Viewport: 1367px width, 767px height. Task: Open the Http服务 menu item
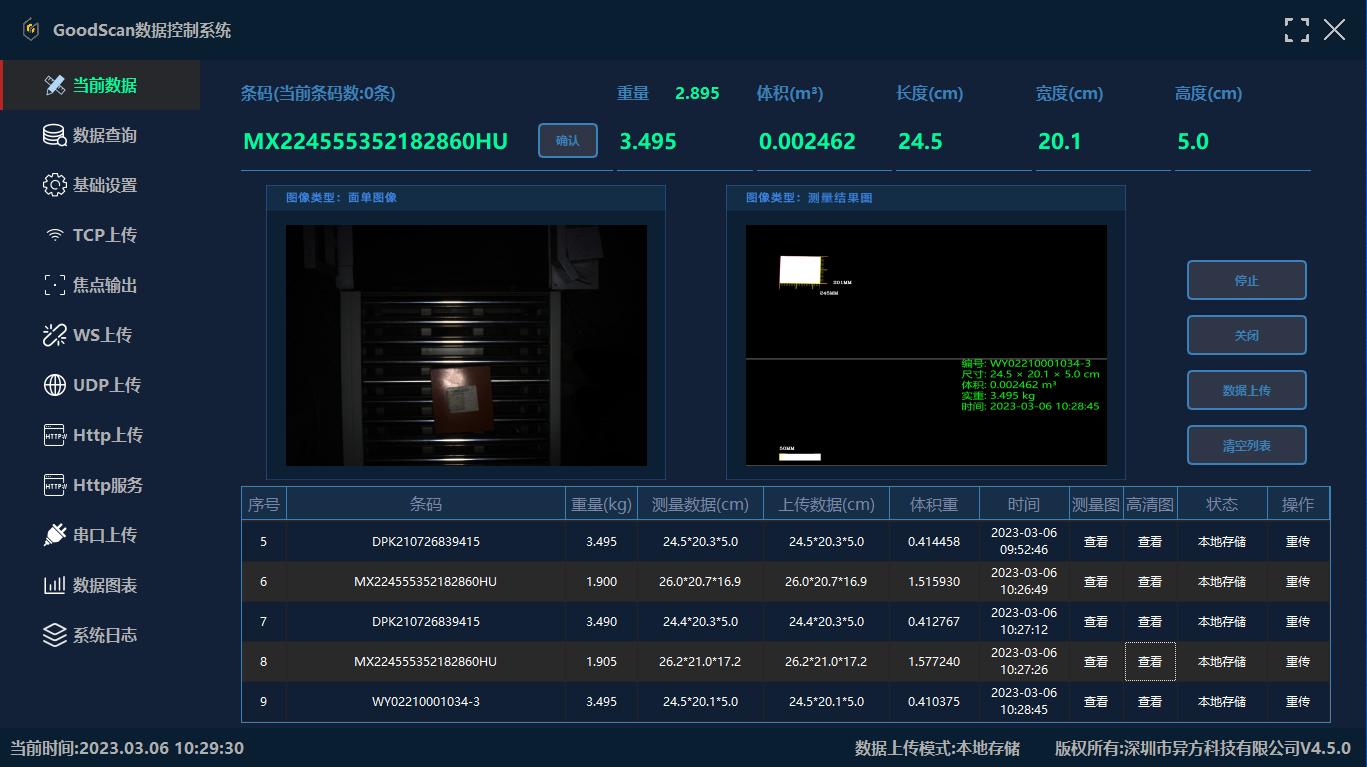tap(107, 485)
